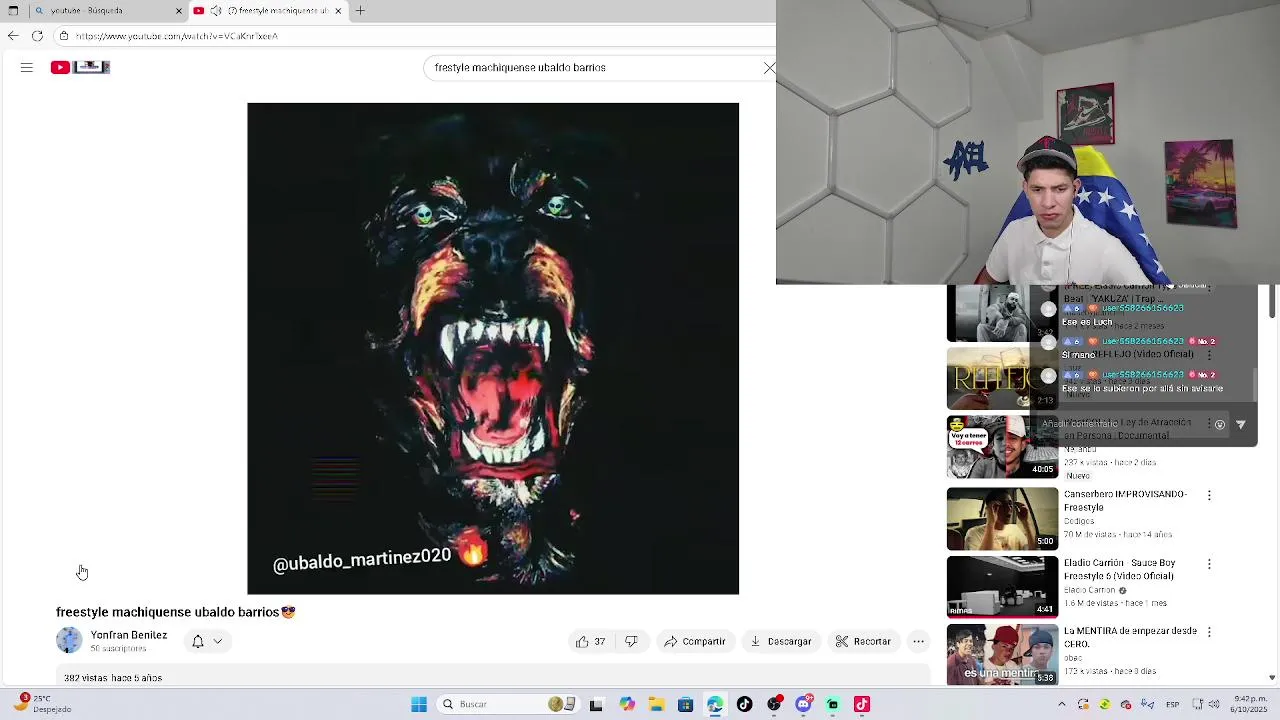Mute the tab using the speaker icon
The height and width of the screenshot is (720, 1280).
pyautogui.click(x=216, y=11)
